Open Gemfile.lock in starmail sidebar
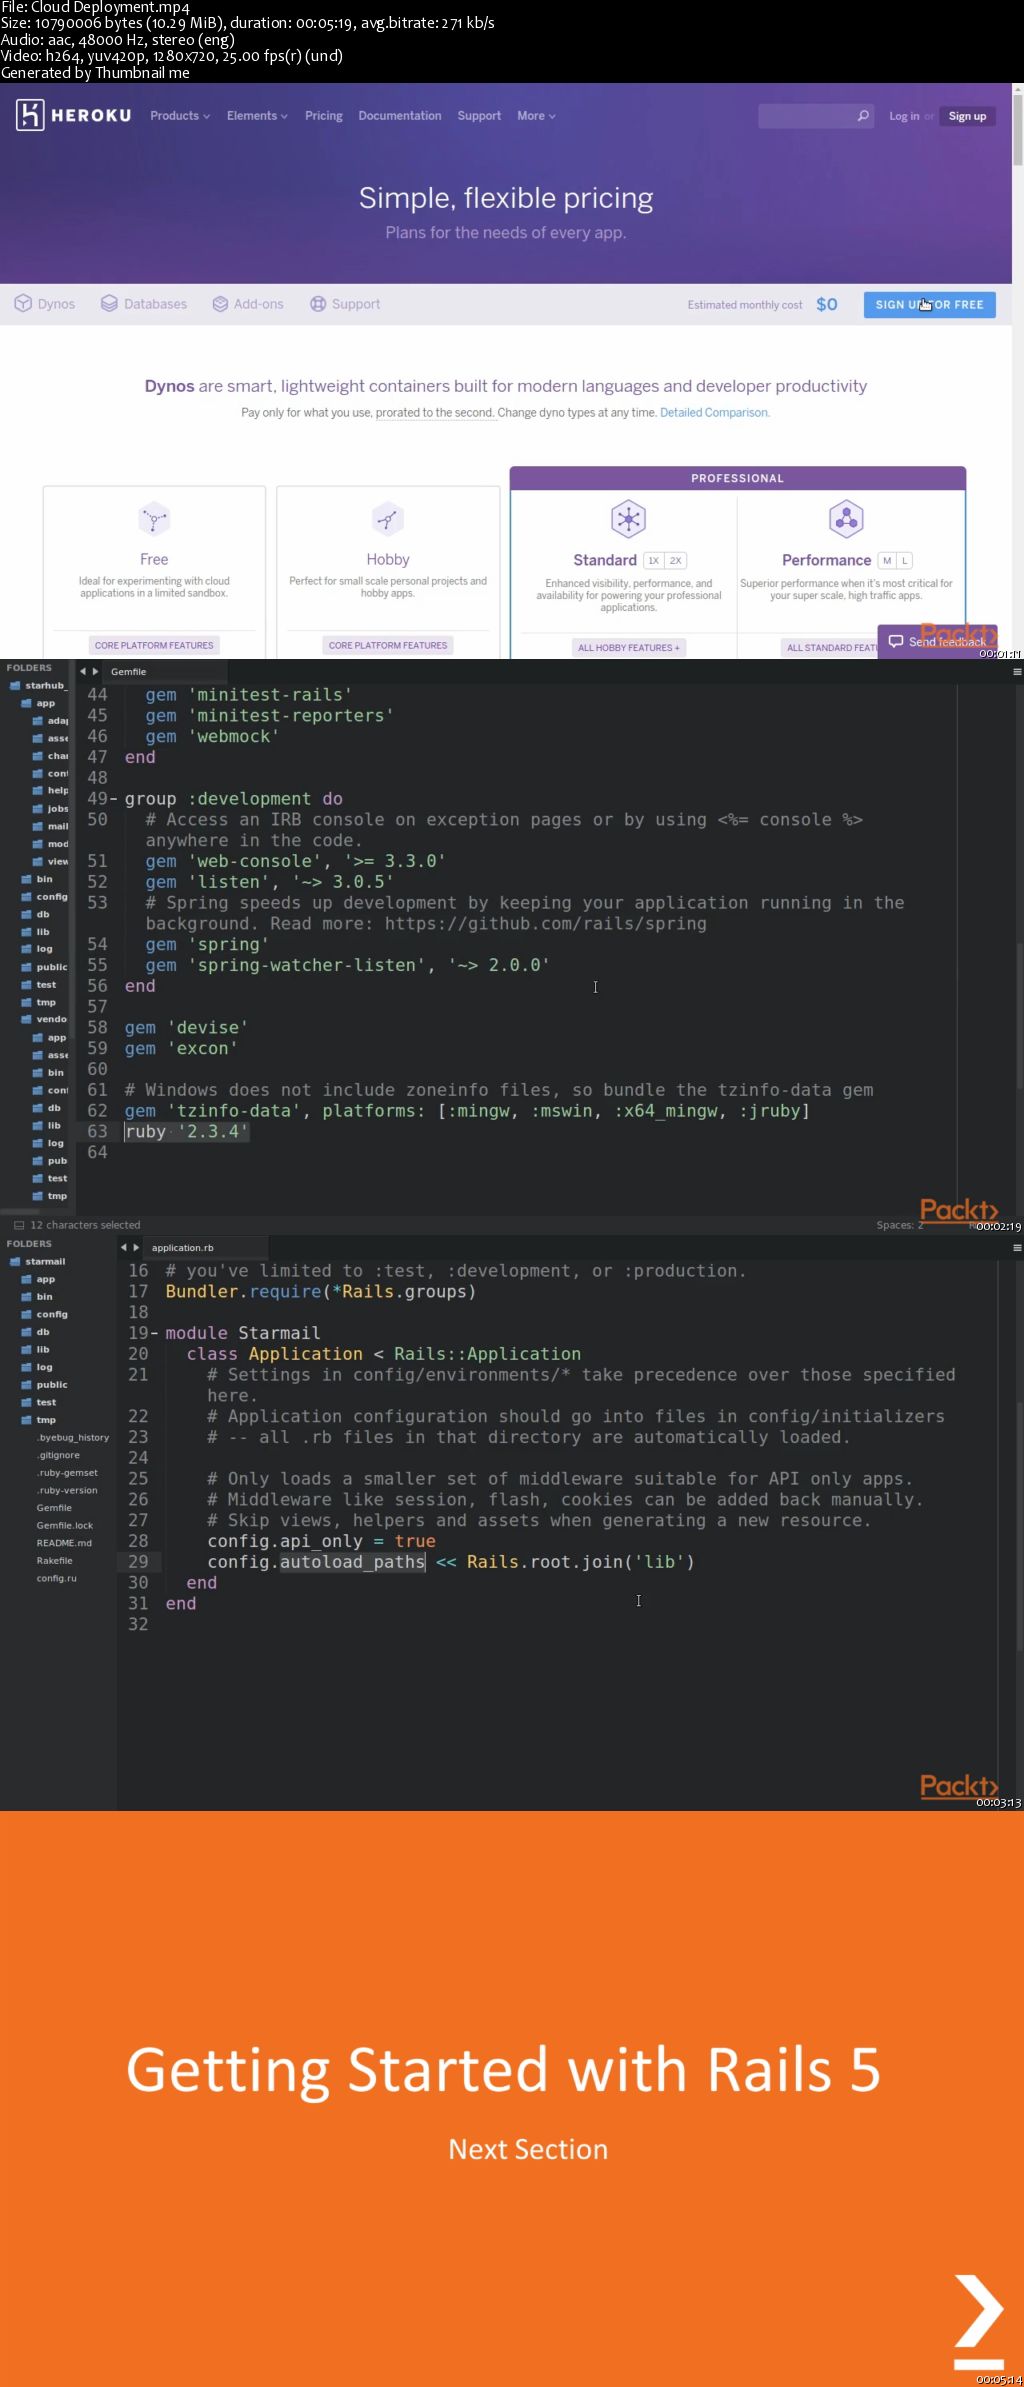 point(65,1526)
